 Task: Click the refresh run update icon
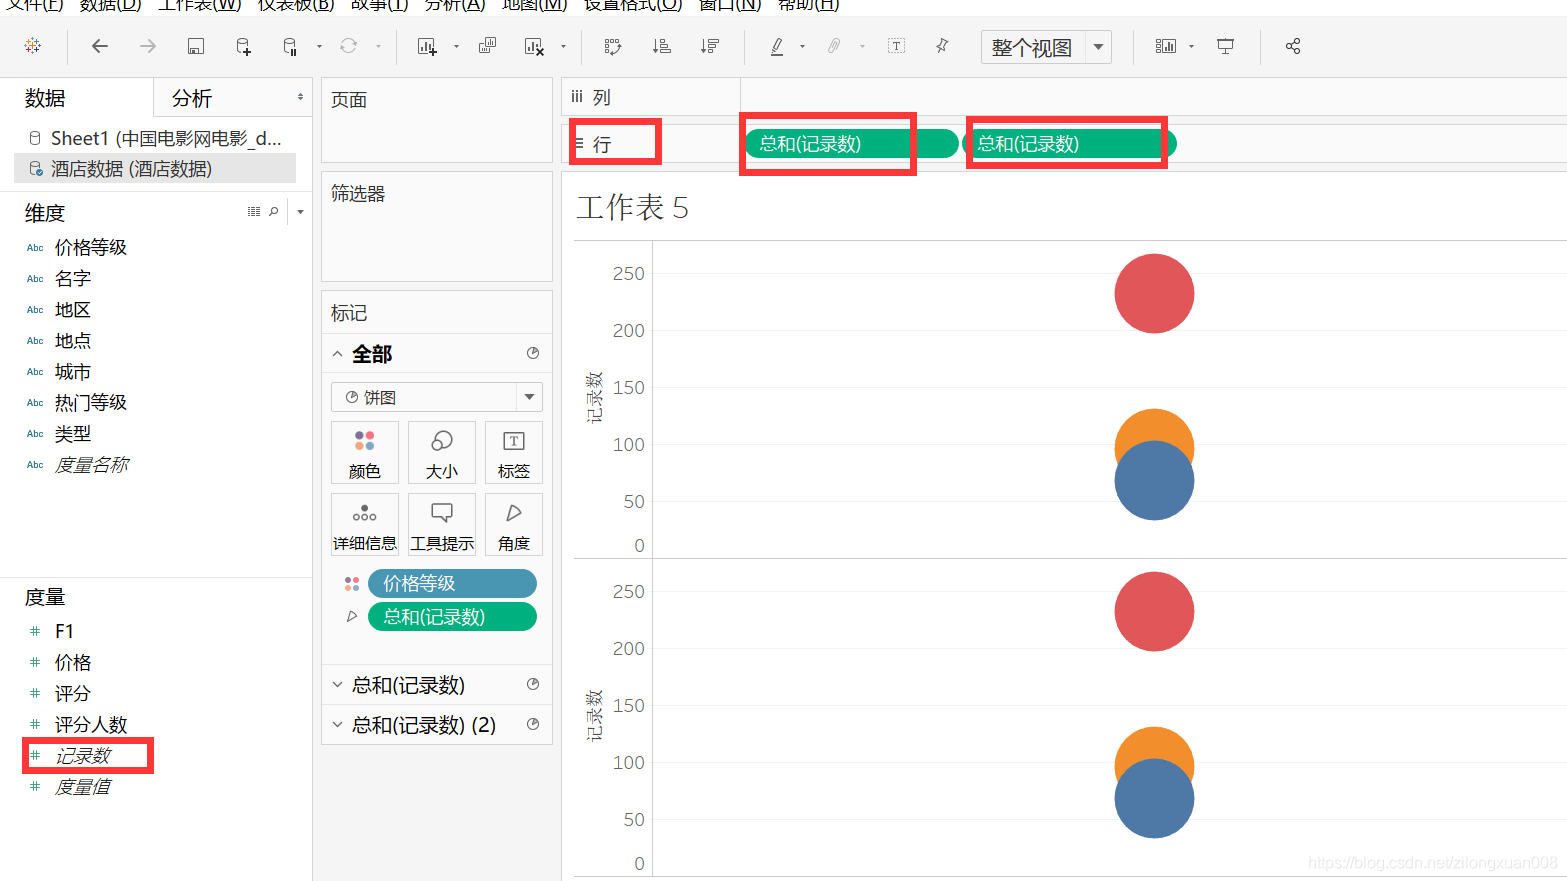(348, 46)
